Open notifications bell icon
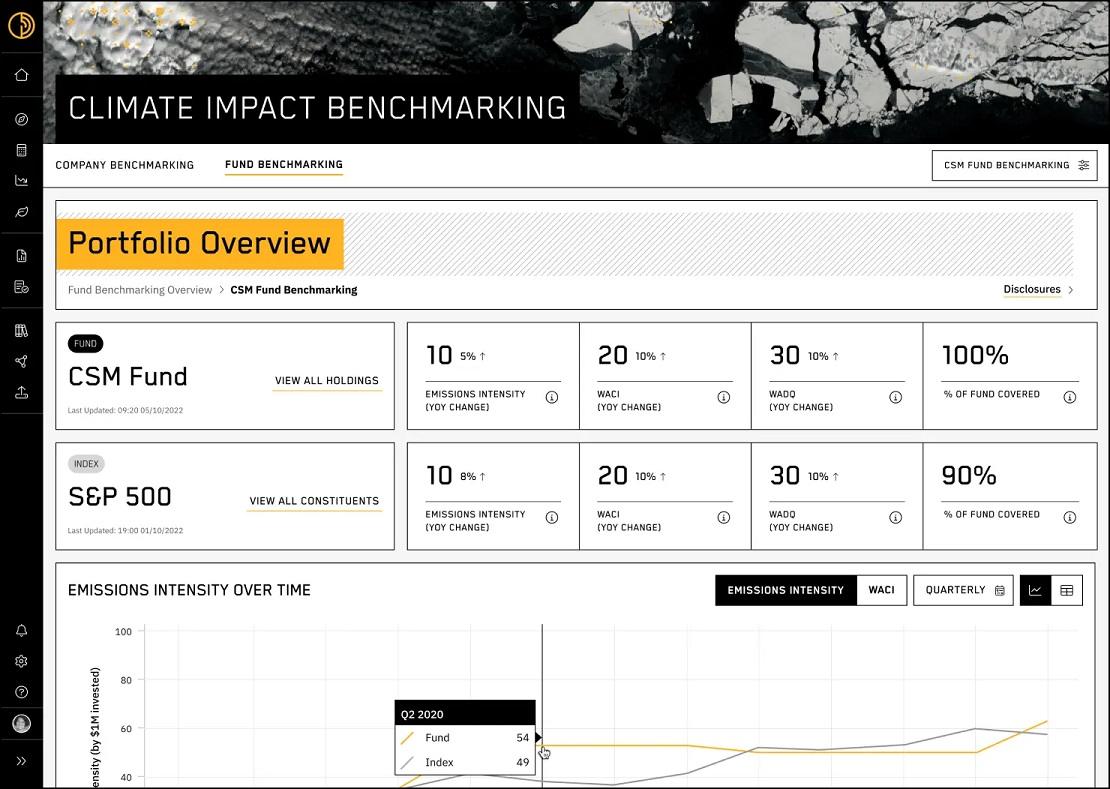The image size is (1110, 789). pos(21,631)
